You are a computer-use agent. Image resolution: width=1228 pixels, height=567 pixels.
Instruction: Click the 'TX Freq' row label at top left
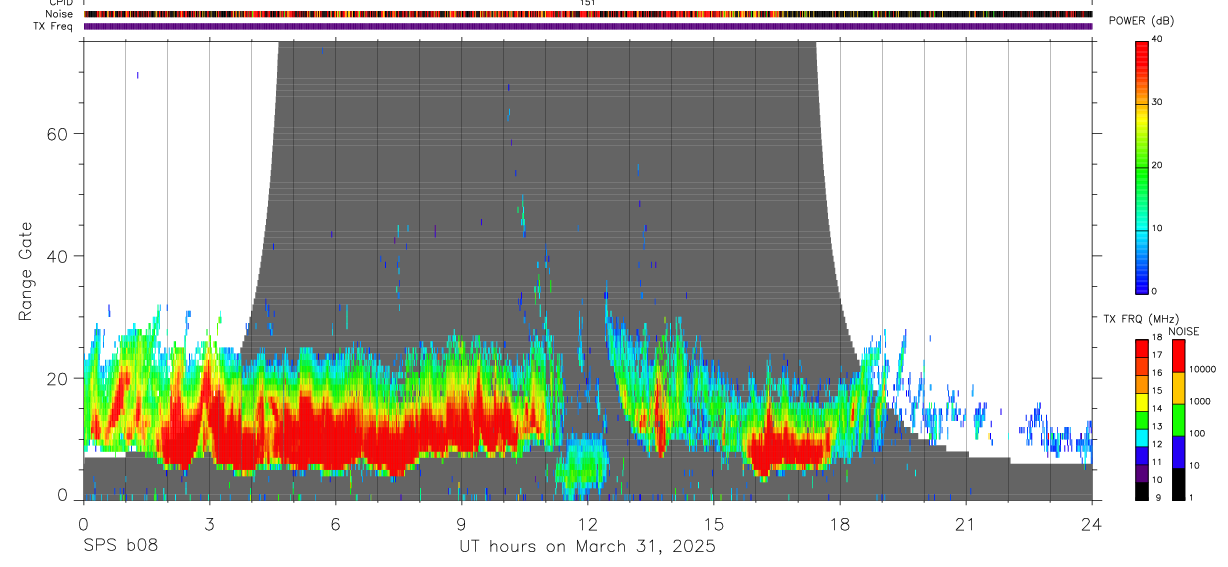click(x=53, y=26)
